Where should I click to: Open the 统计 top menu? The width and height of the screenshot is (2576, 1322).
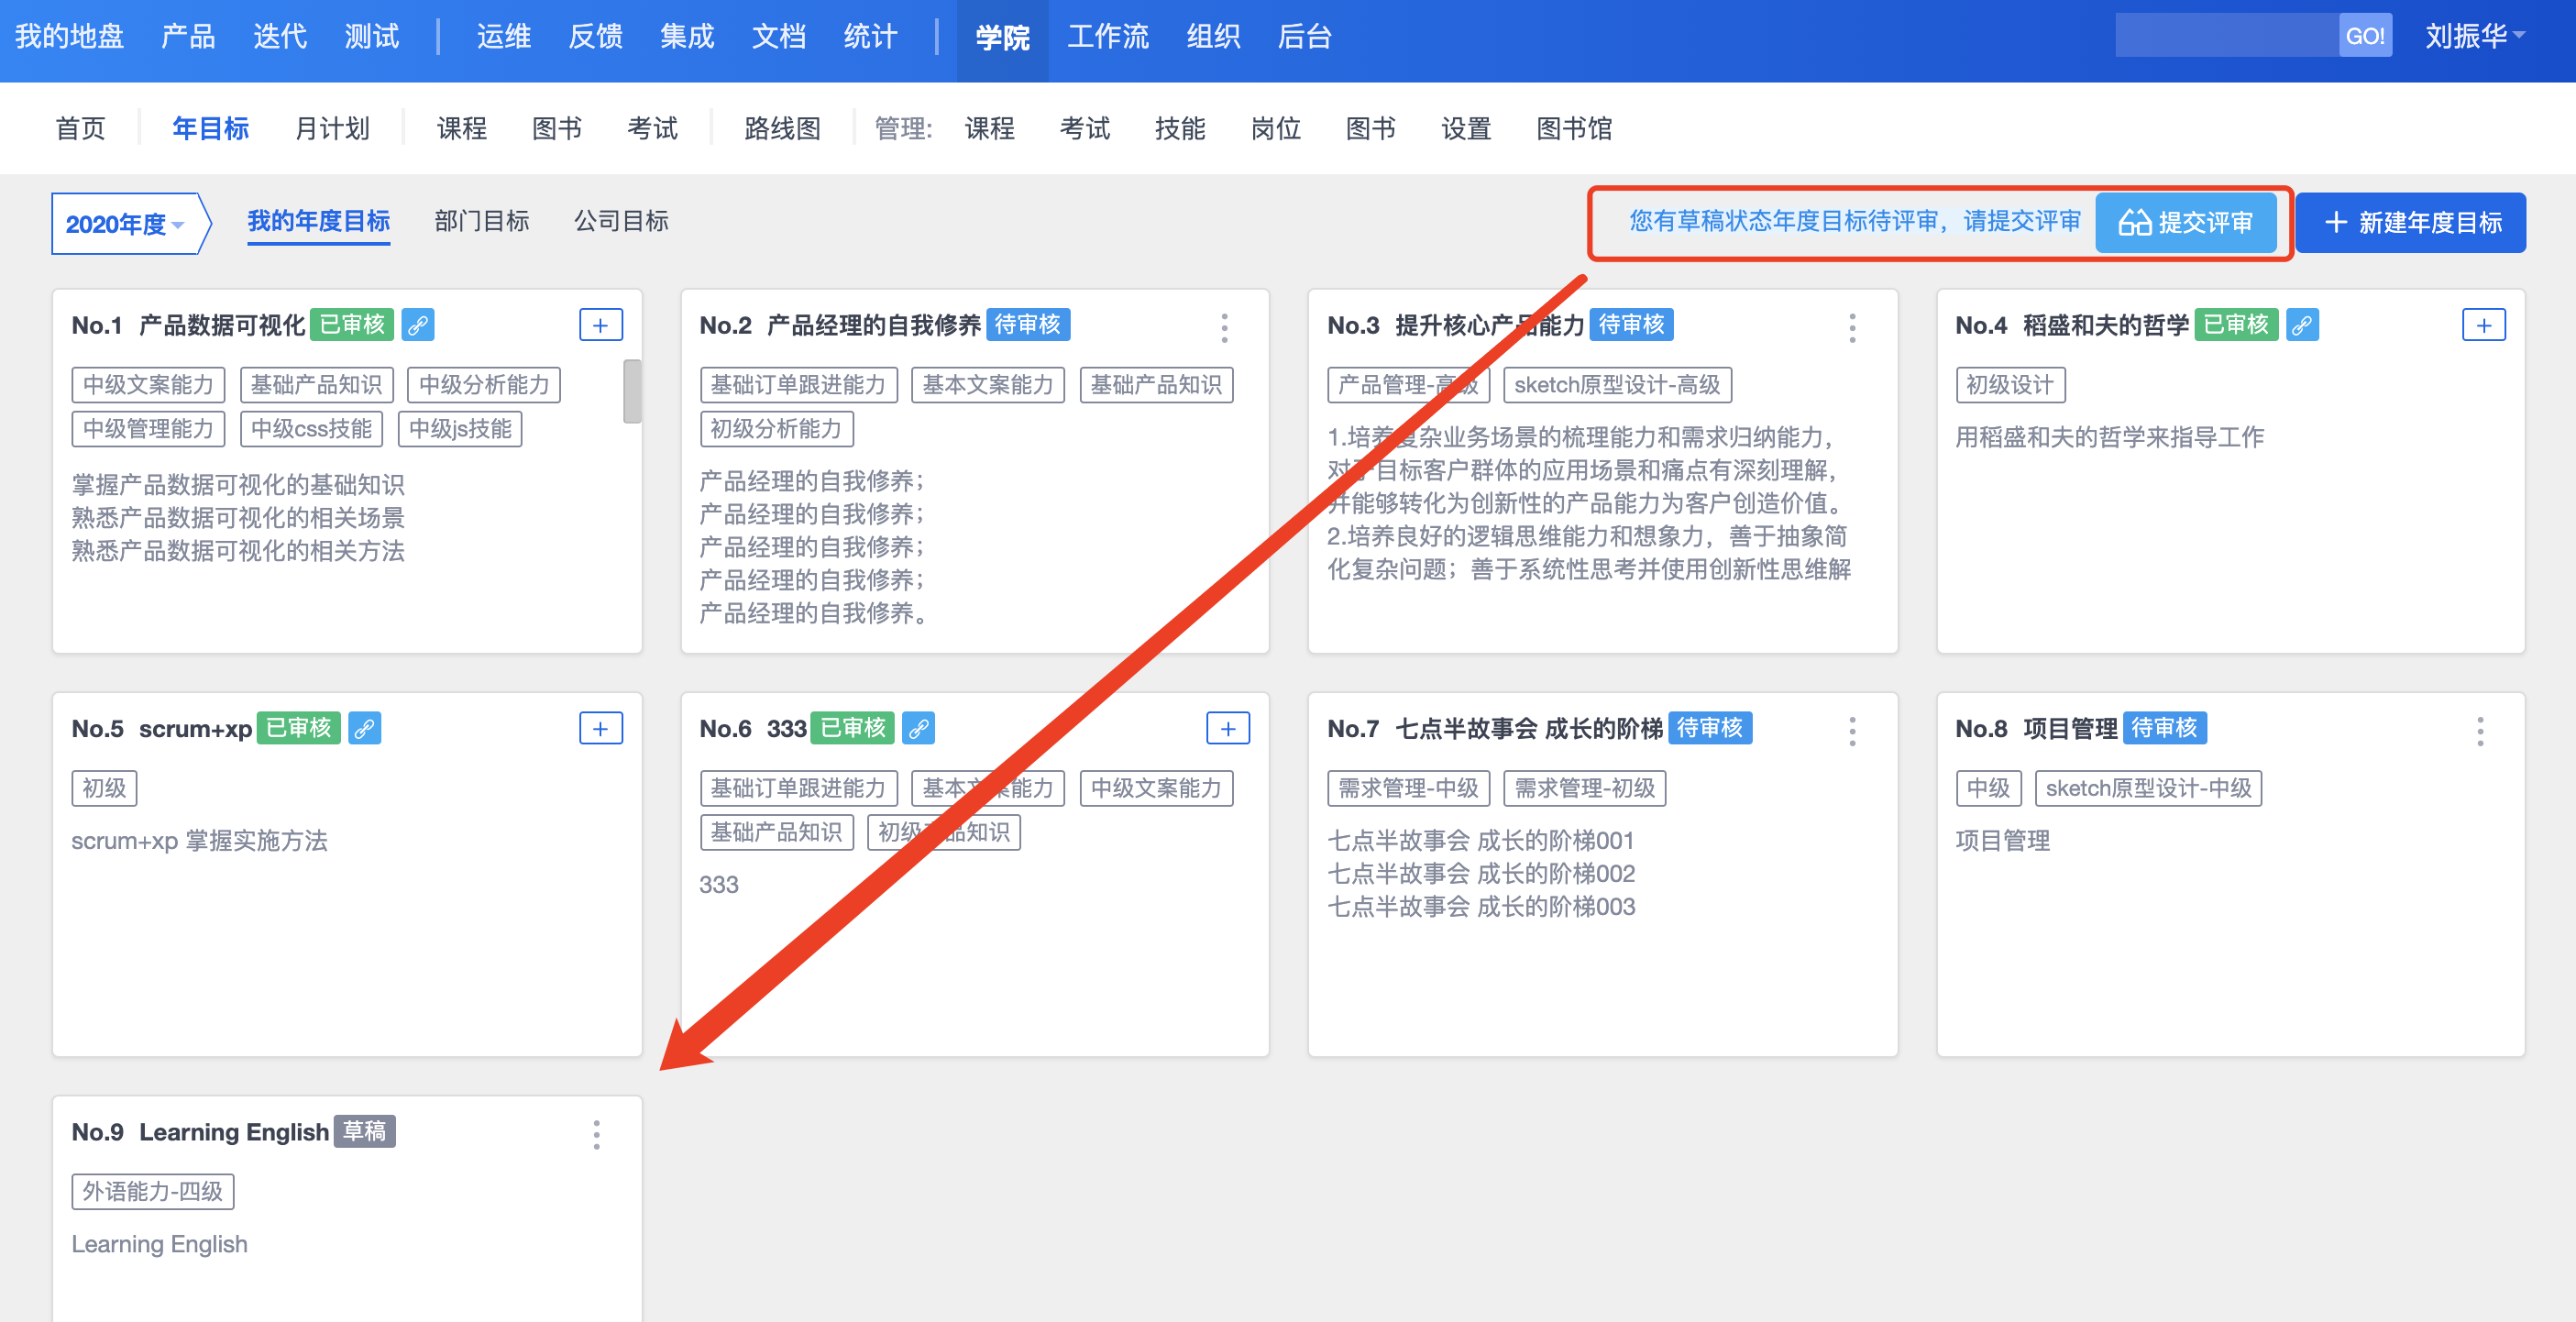click(x=871, y=36)
